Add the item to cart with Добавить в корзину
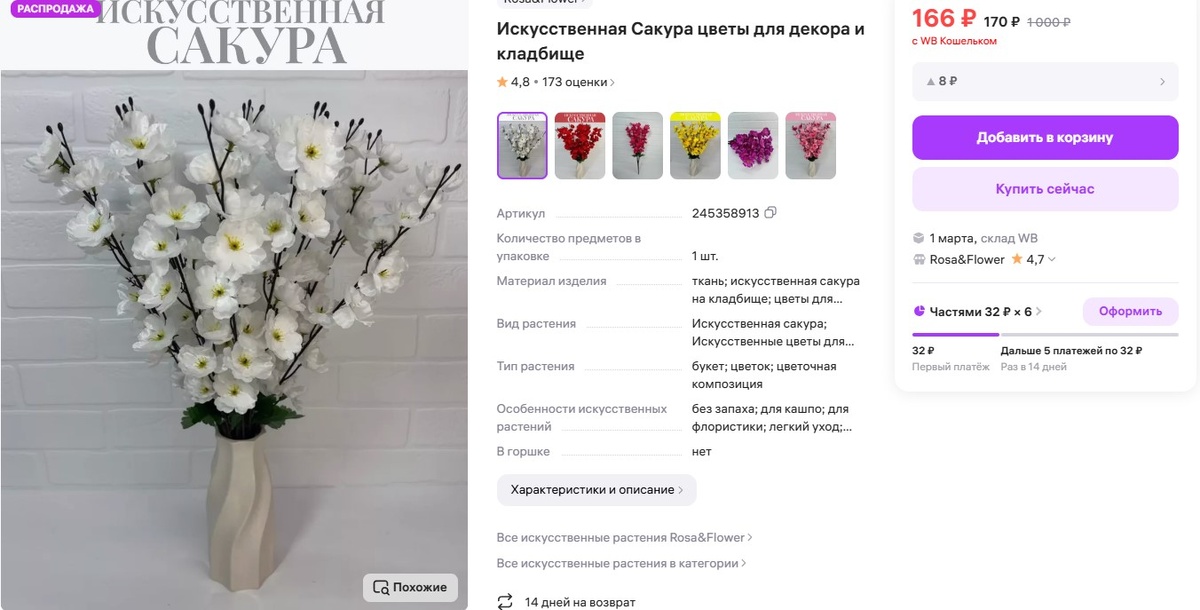The width and height of the screenshot is (1200, 610). coord(1045,138)
